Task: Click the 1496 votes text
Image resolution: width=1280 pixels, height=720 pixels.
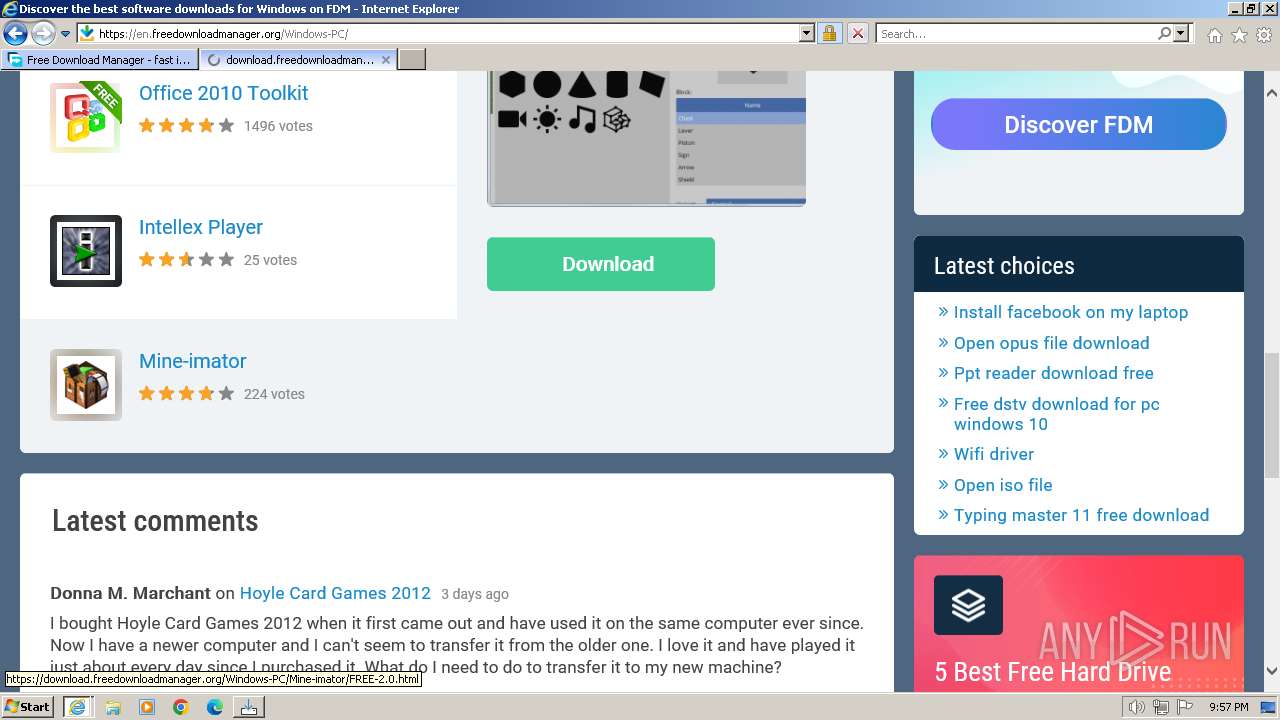Action: click(278, 126)
